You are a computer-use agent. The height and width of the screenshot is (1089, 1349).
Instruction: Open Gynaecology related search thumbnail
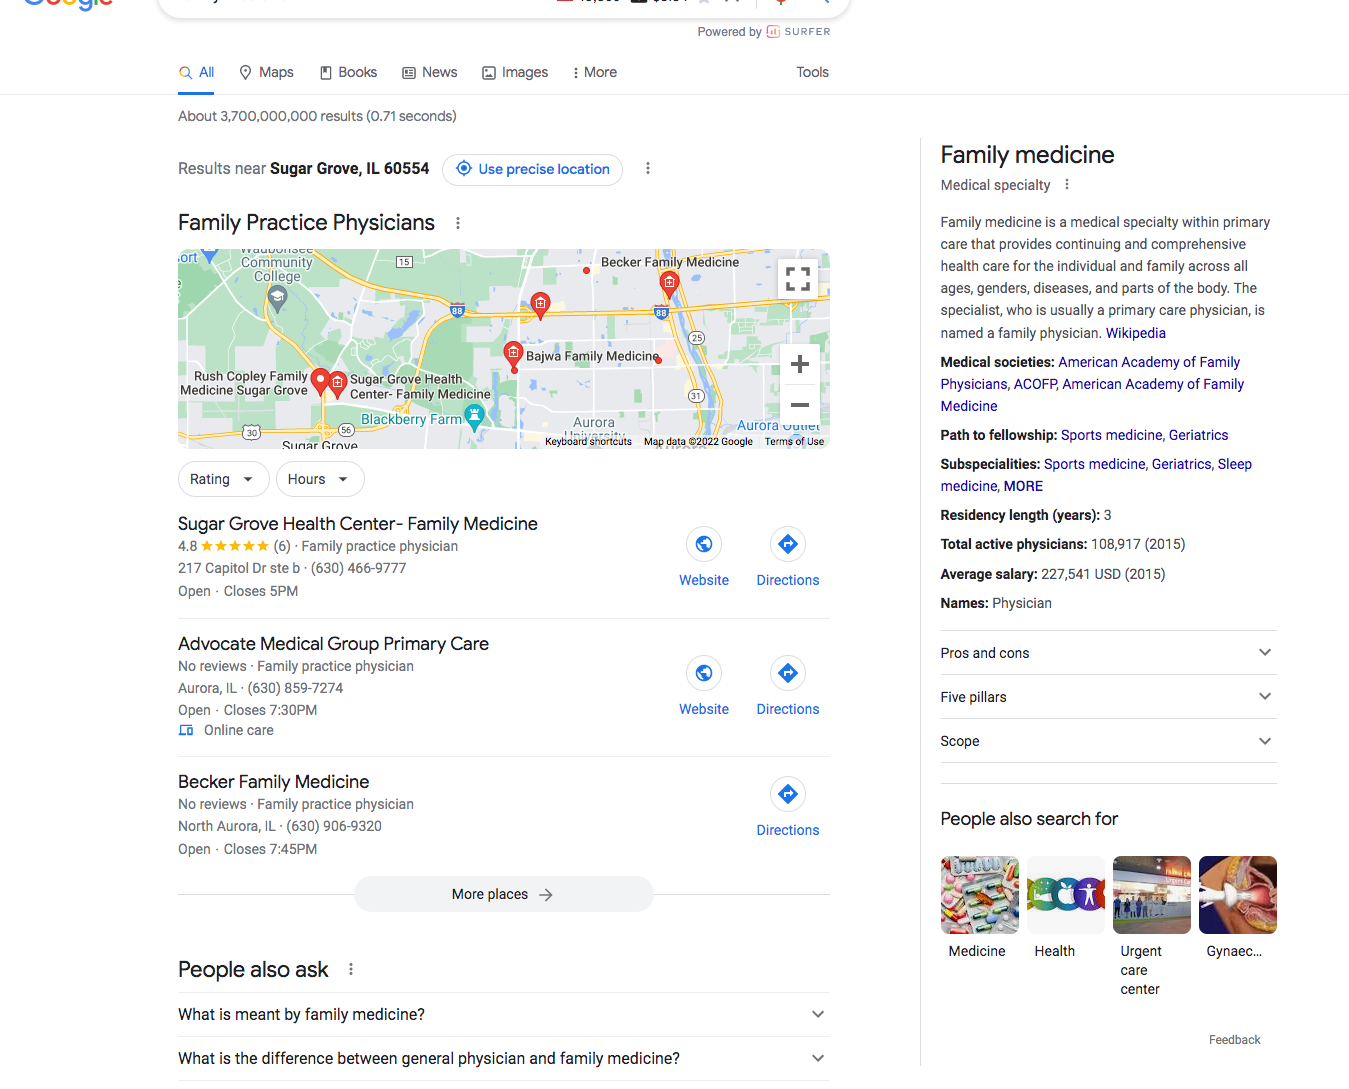click(1237, 895)
